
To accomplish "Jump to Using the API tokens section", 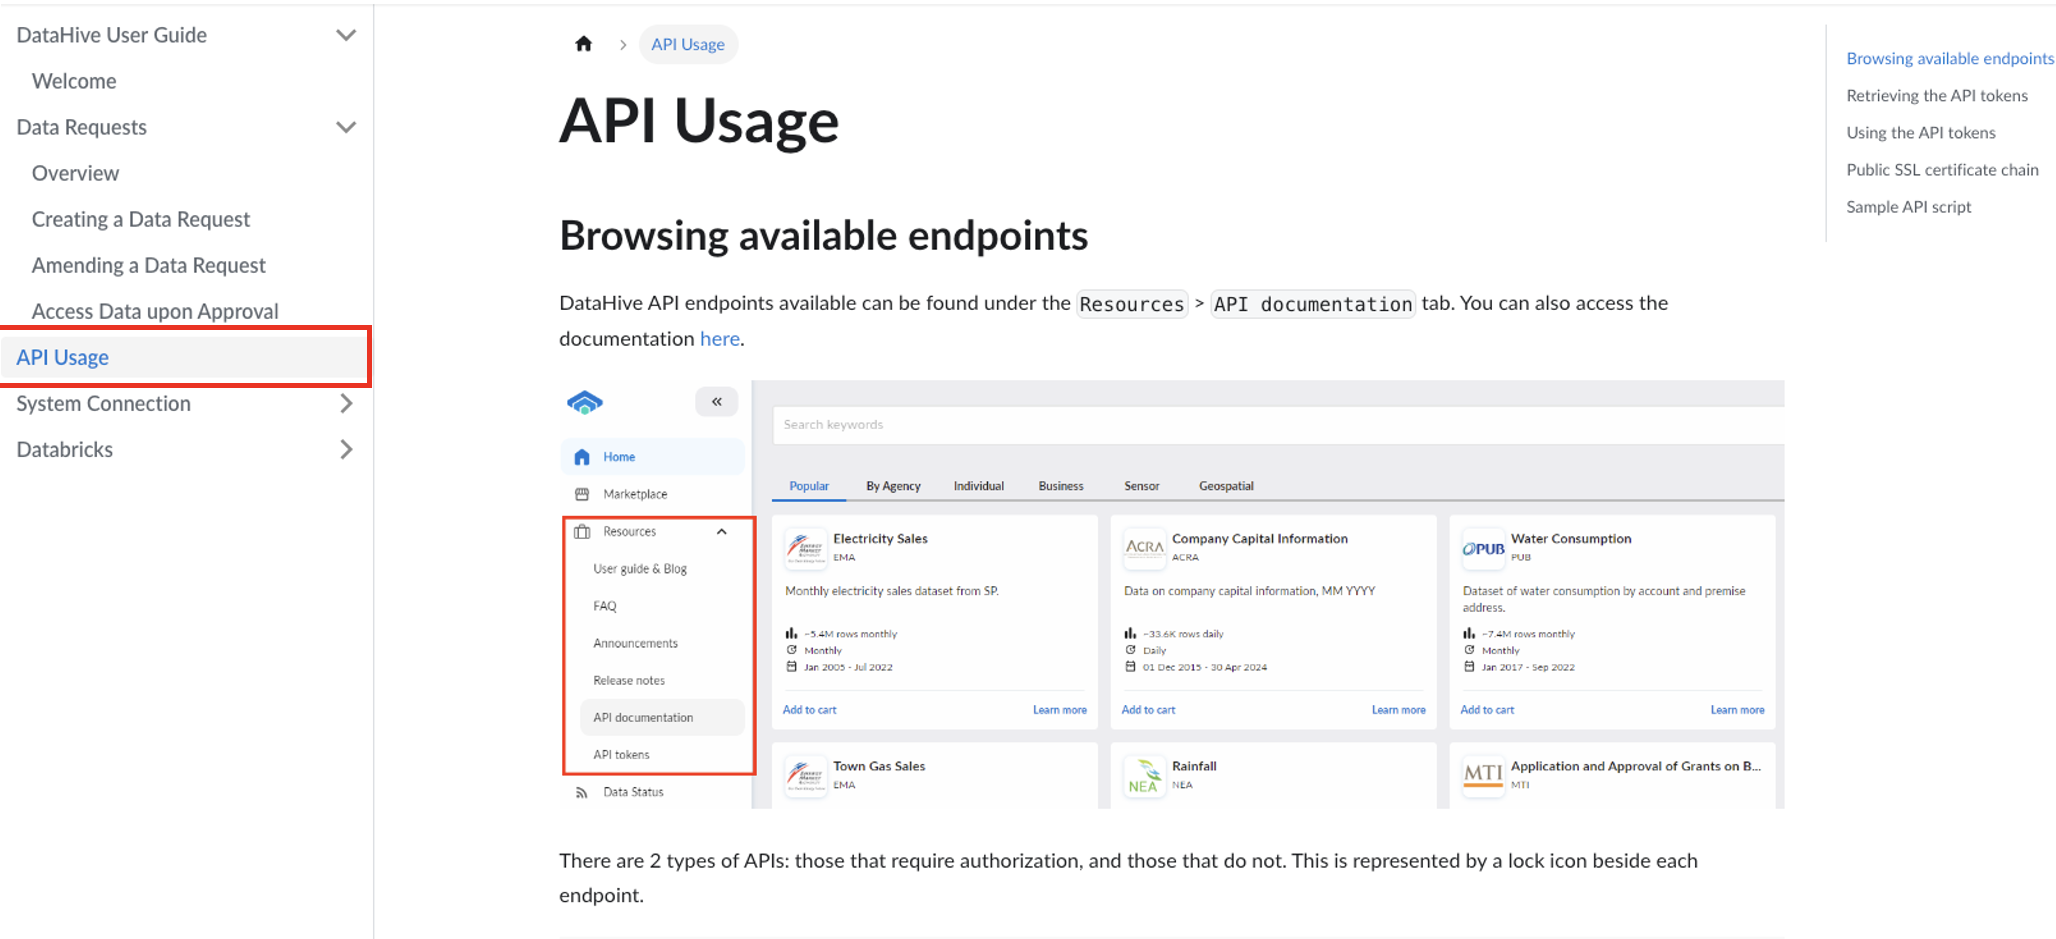I will pyautogui.click(x=1921, y=132).
